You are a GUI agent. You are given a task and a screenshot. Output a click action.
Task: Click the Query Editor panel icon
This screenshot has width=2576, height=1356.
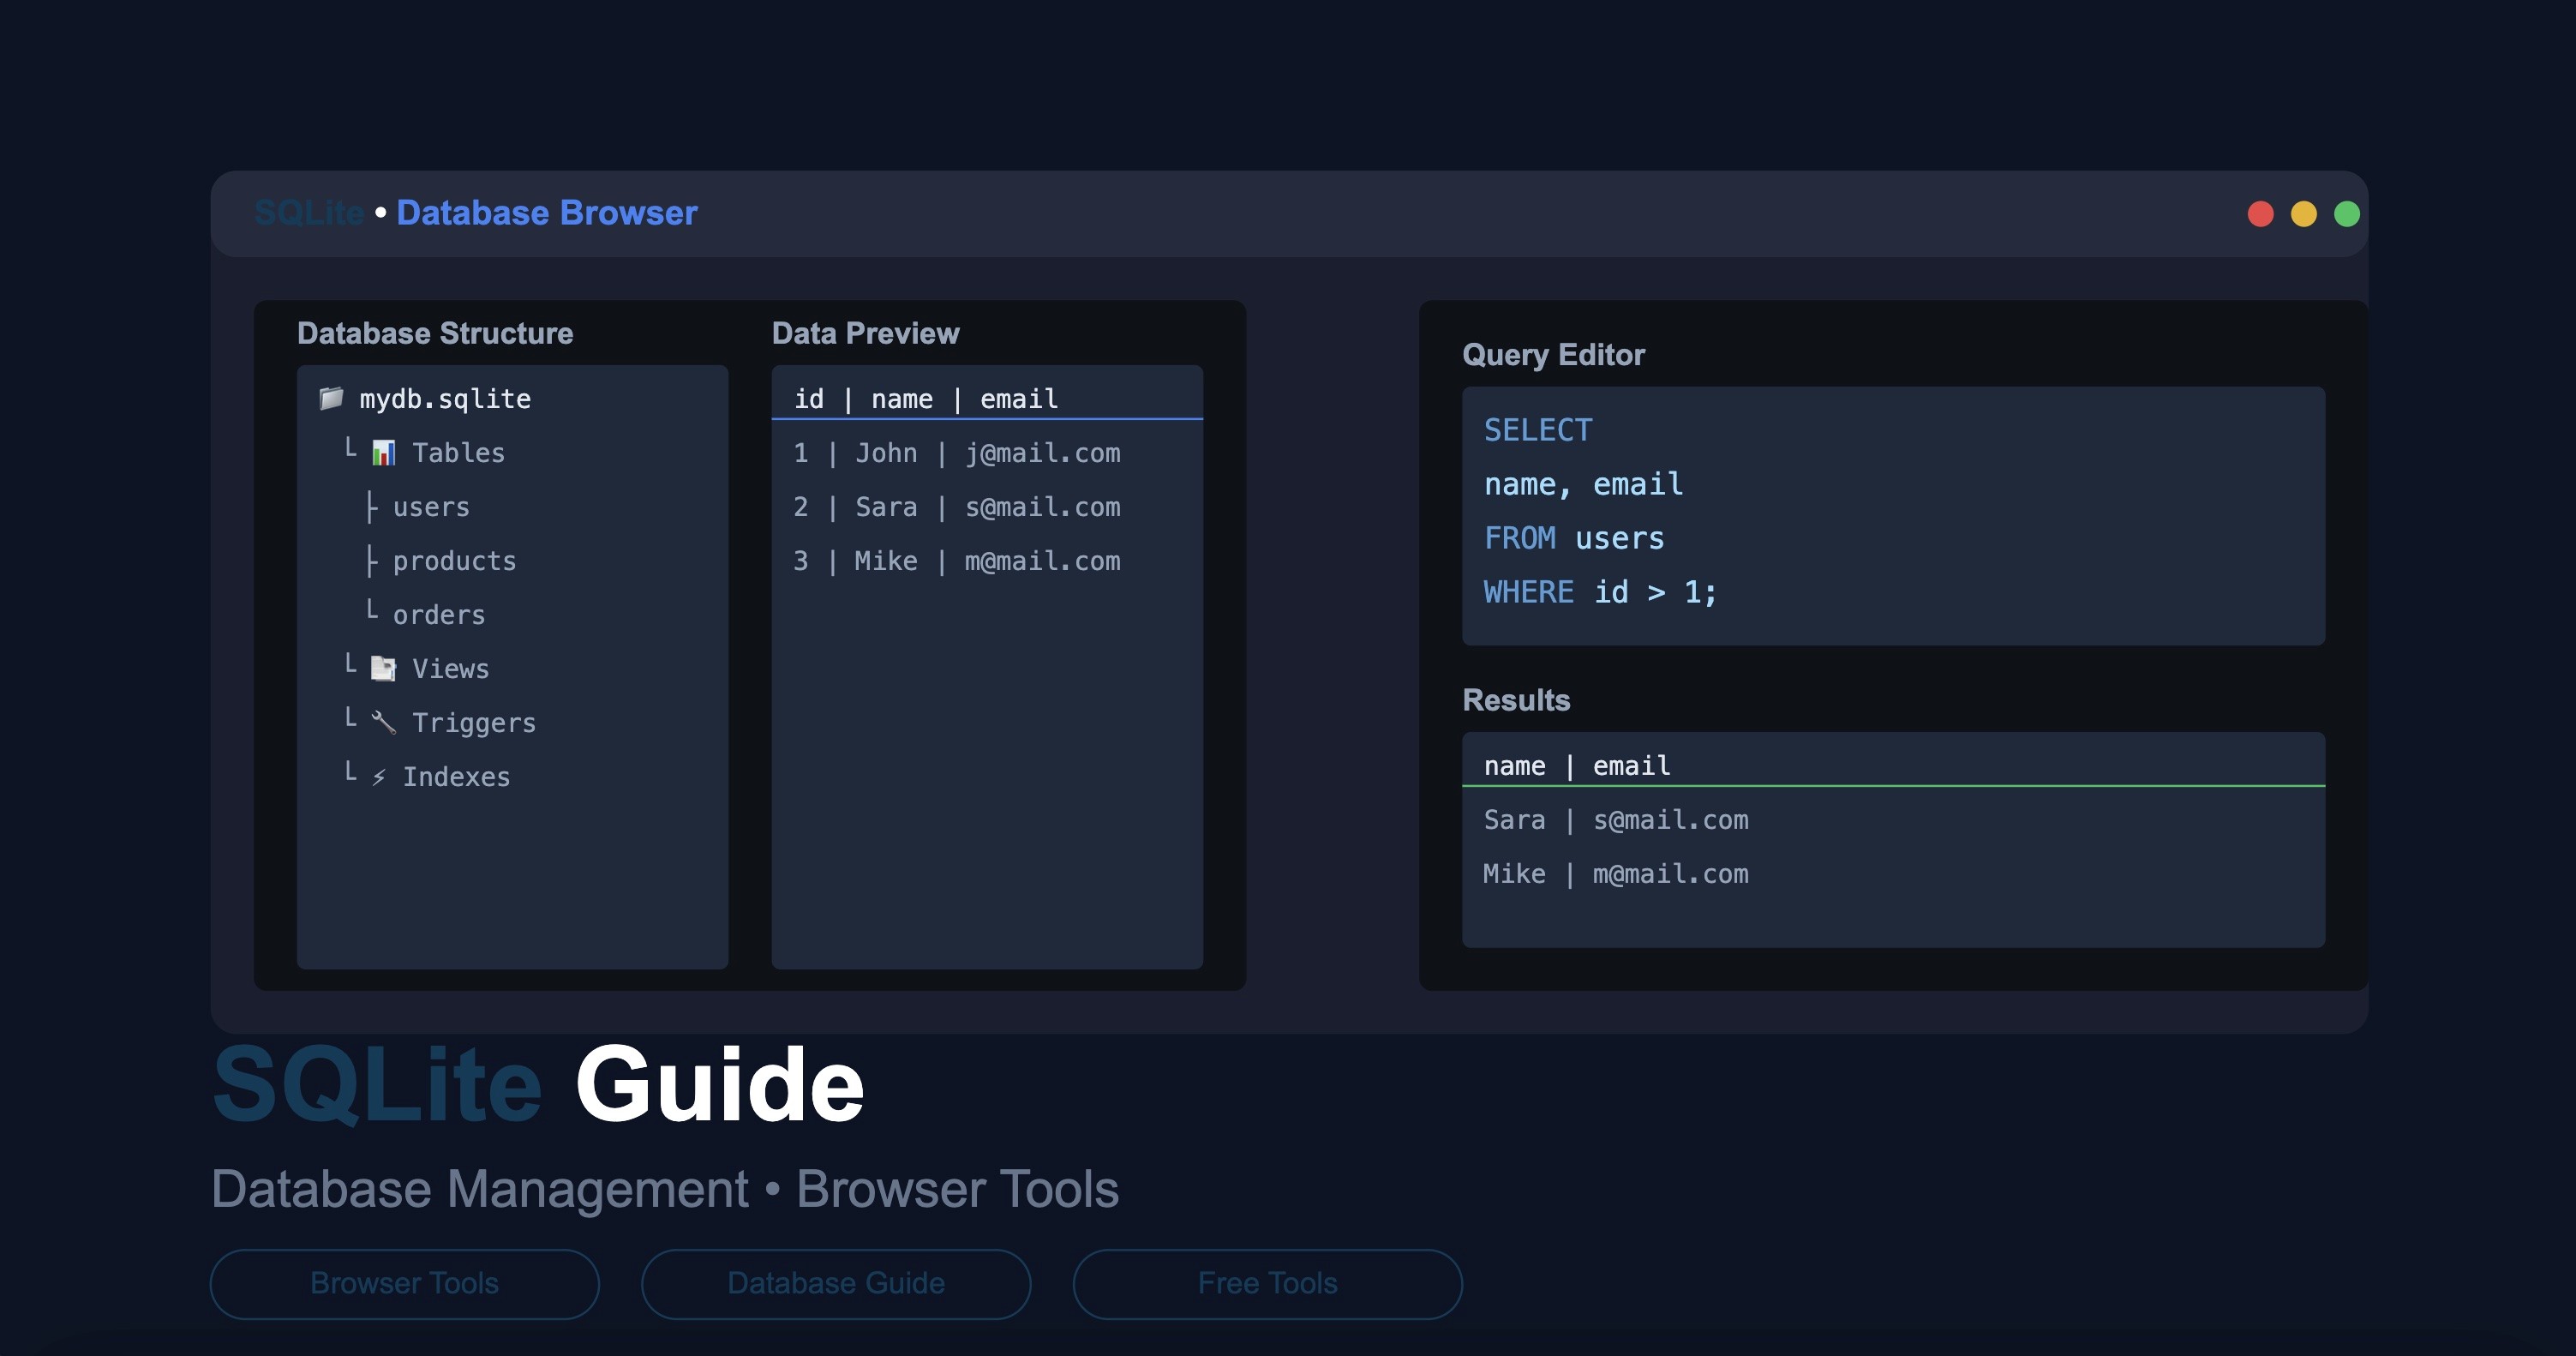pyautogui.click(x=1552, y=352)
